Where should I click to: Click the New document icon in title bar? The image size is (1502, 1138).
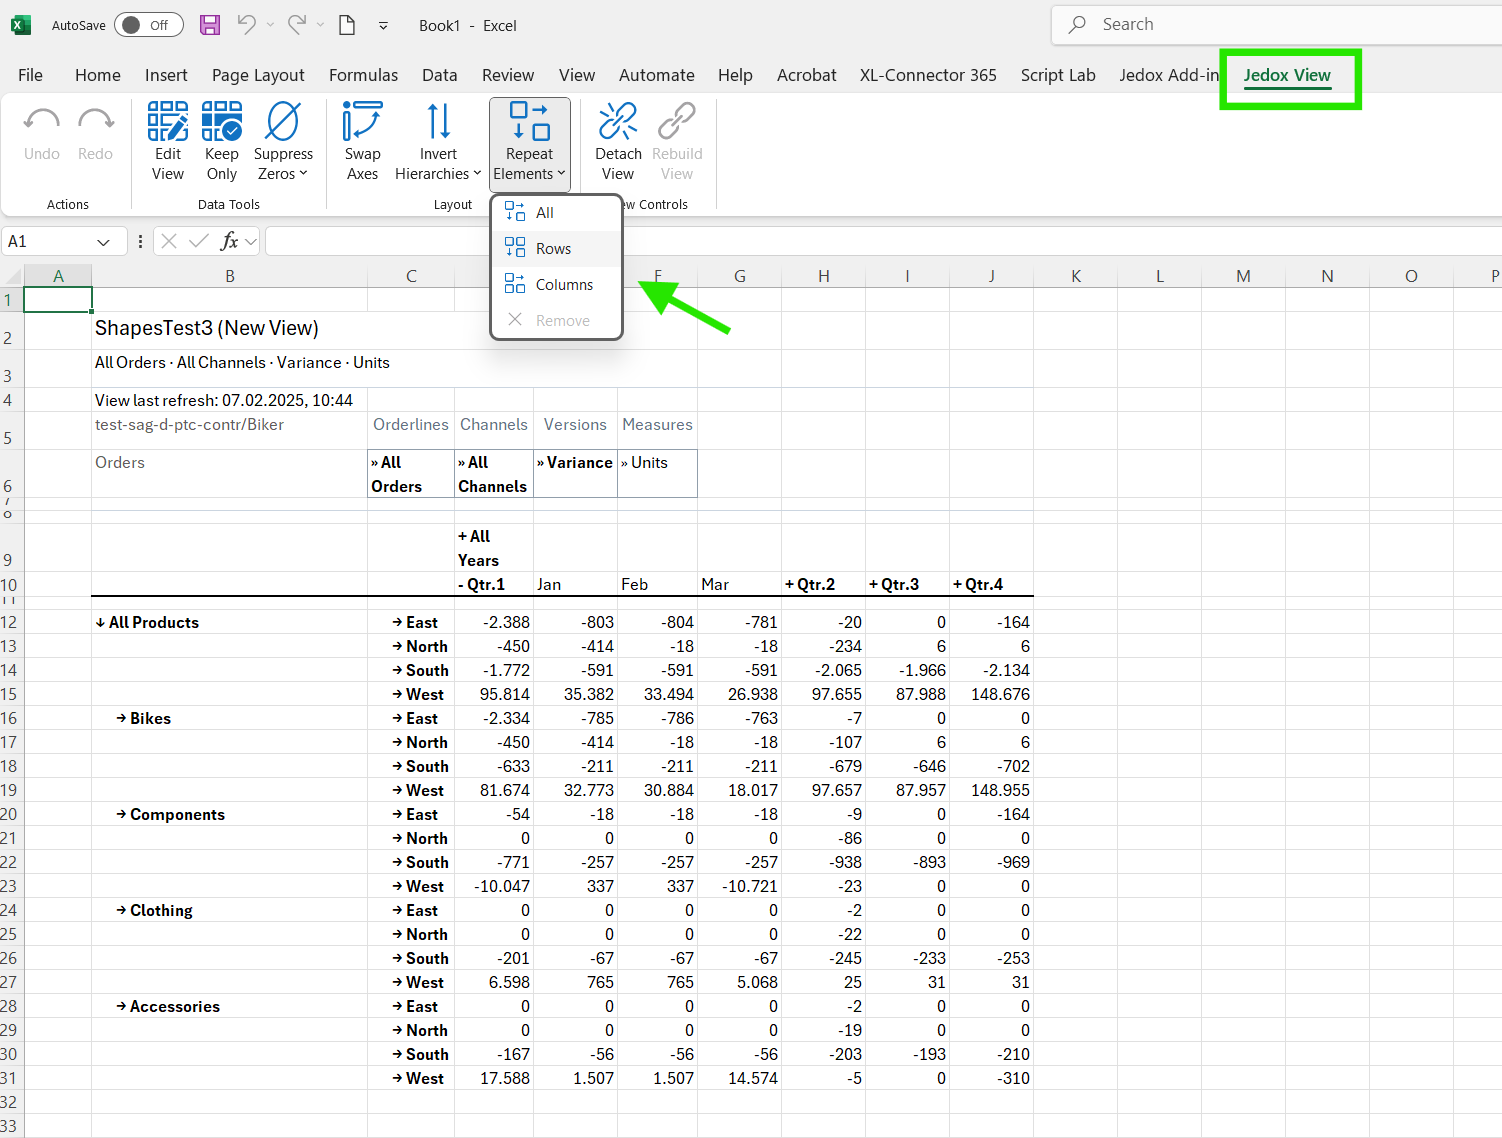pyautogui.click(x=347, y=25)
